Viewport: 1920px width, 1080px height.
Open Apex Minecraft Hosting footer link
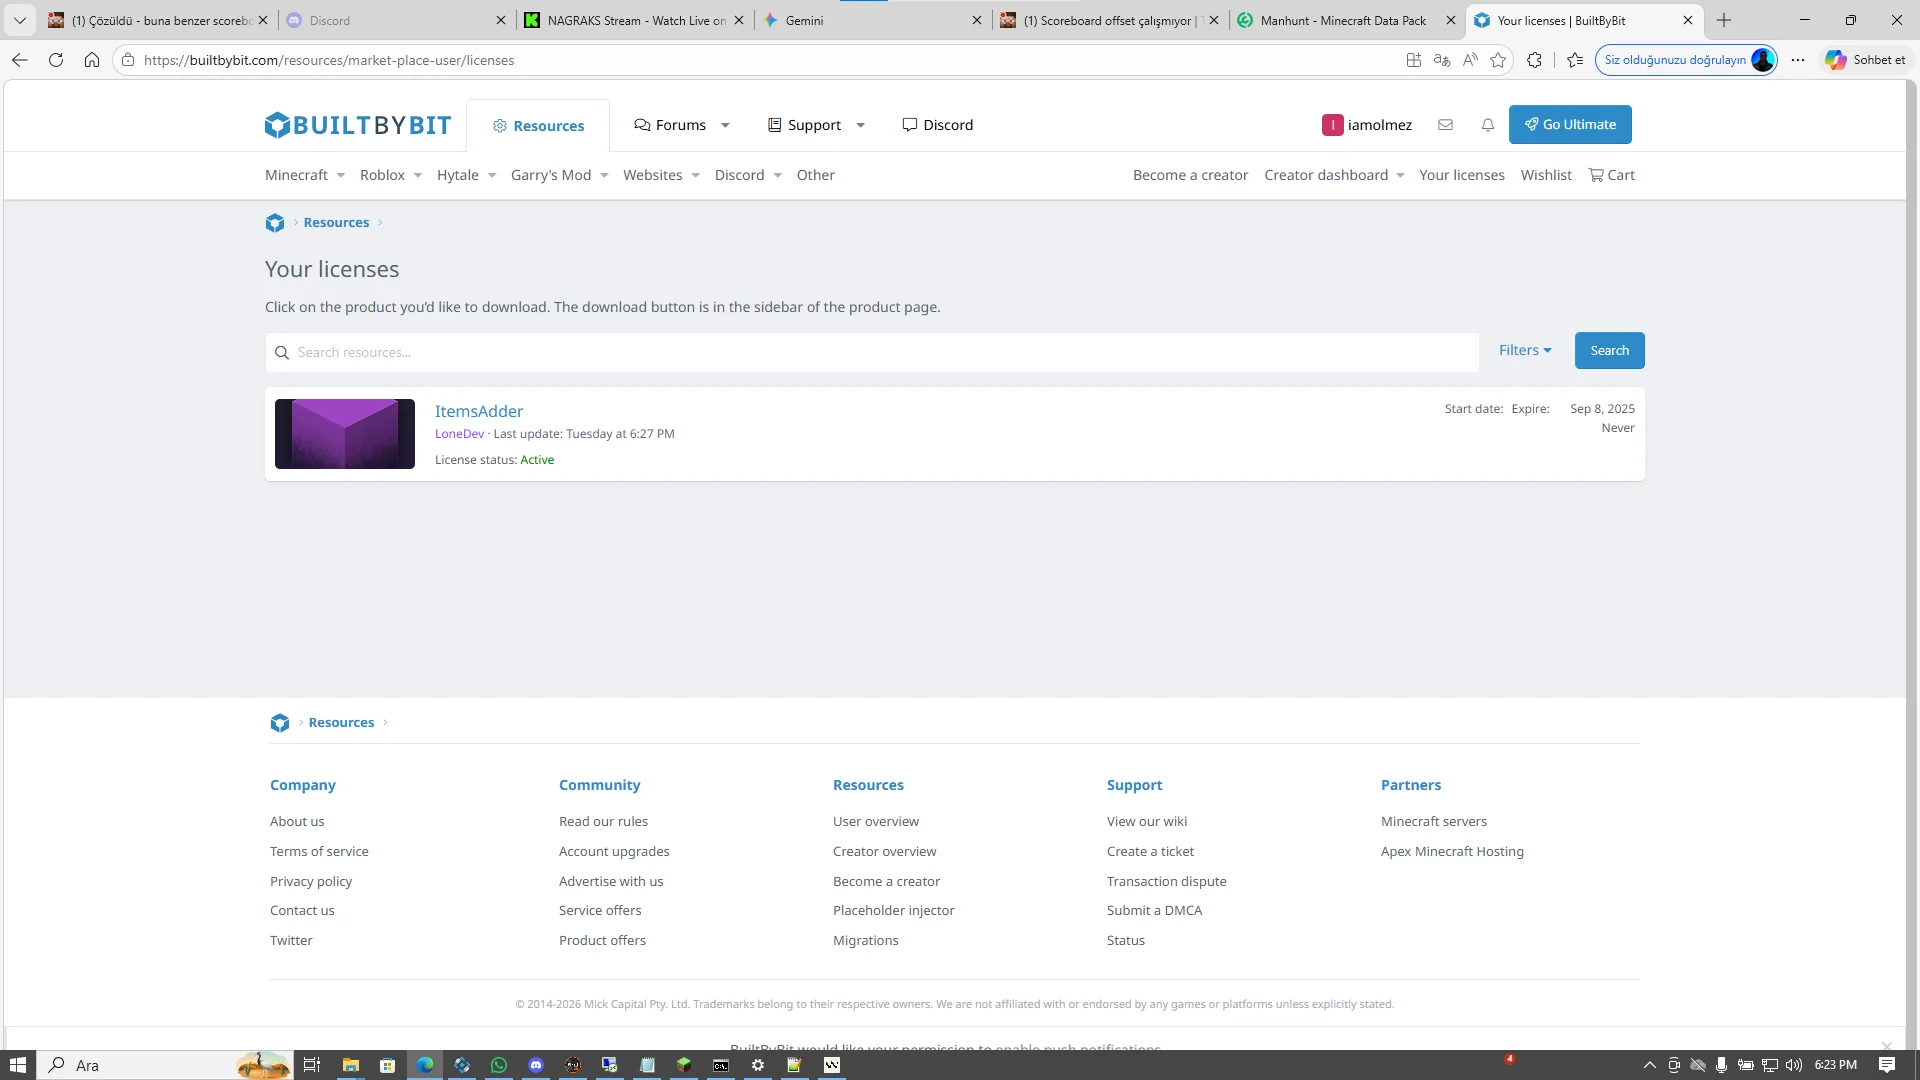point(1452,851)
